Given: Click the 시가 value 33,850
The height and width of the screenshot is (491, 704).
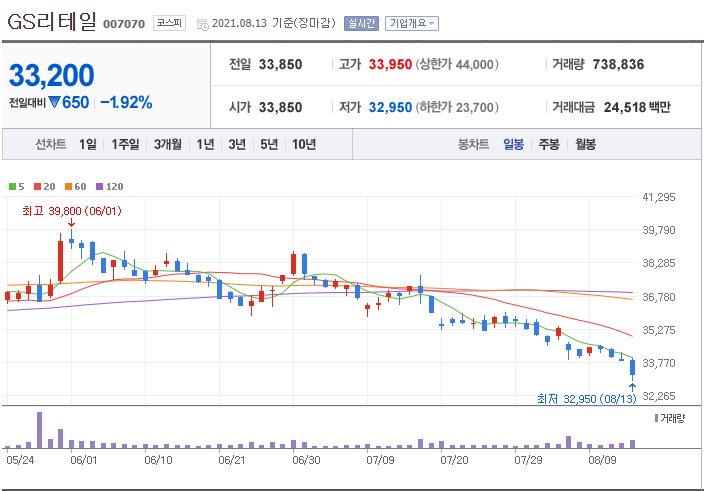Looking at the screenshot, I should [280, 107].
